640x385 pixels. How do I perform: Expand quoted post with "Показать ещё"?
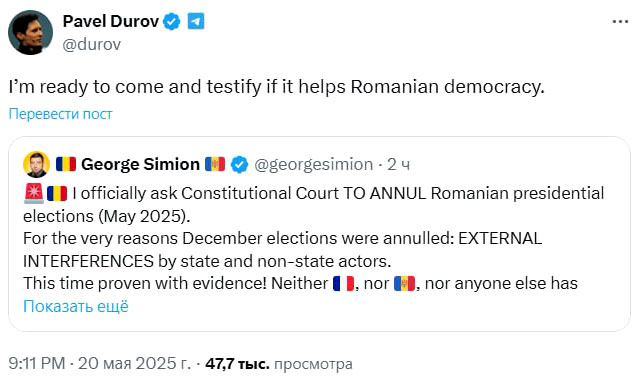(x=76, y=306)
